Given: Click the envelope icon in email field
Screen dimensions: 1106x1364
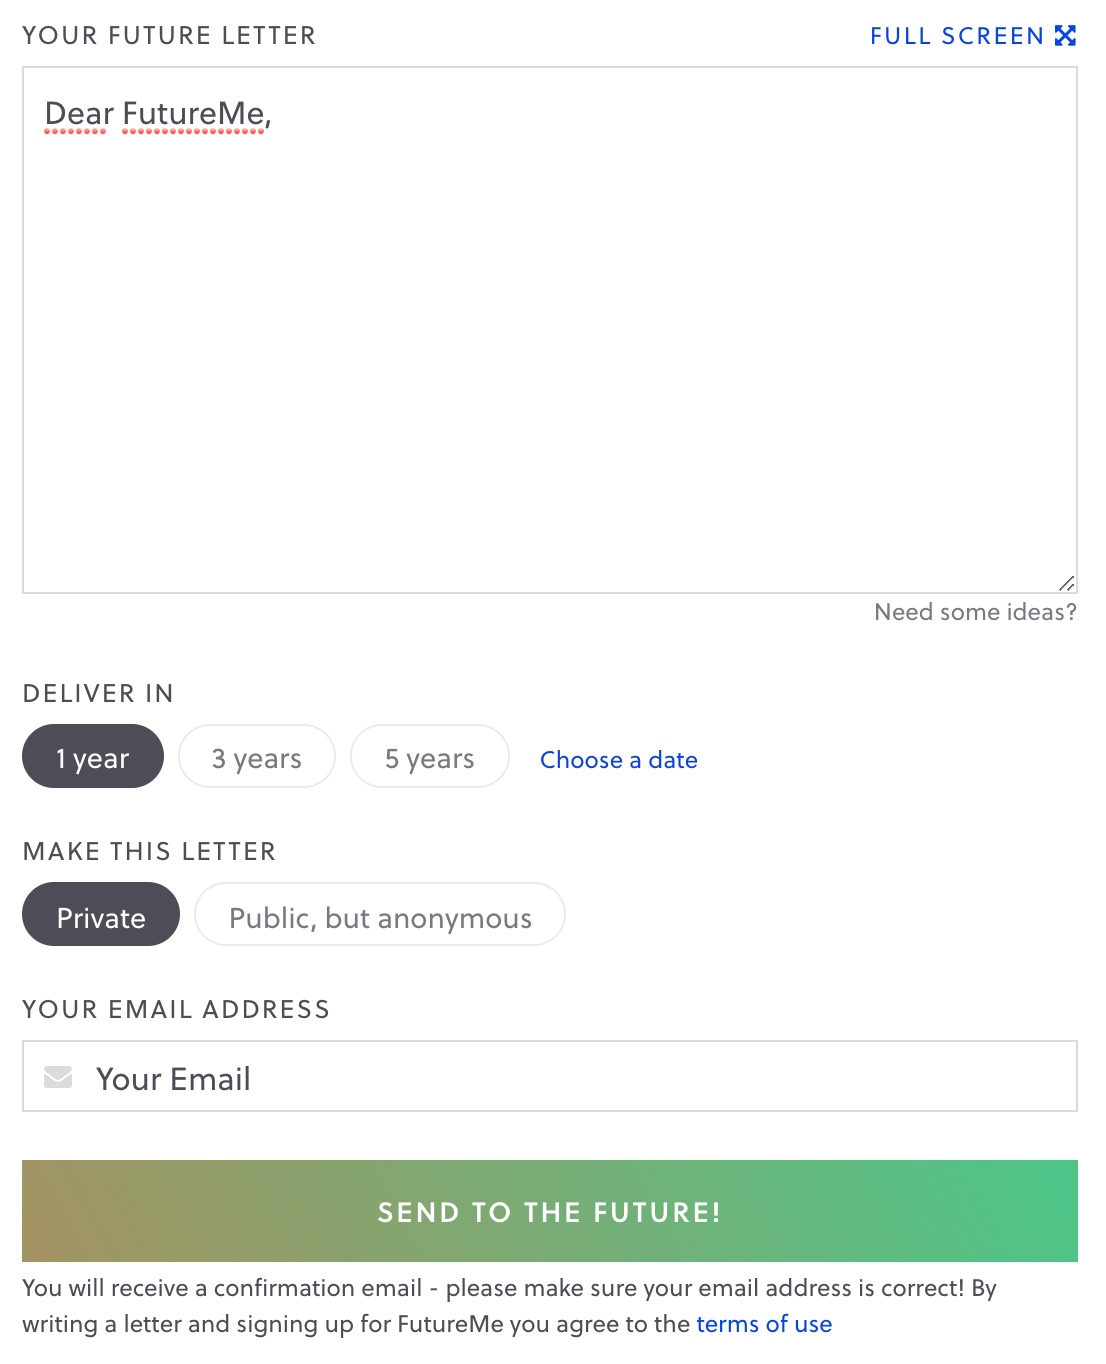Looking at the screenshot, I should pyautogui.click(x=58, y=1077).
